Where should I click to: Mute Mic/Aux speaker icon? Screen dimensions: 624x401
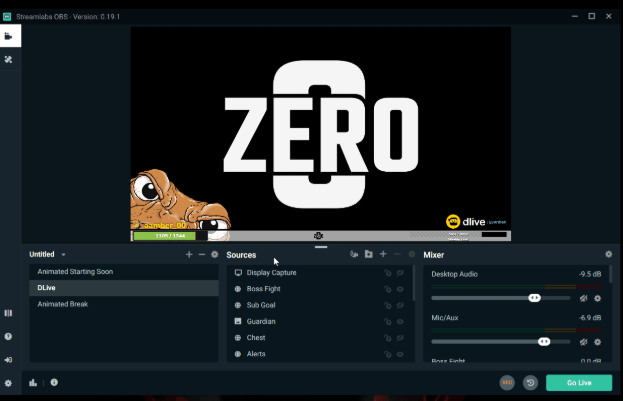[x=583, y=342]
